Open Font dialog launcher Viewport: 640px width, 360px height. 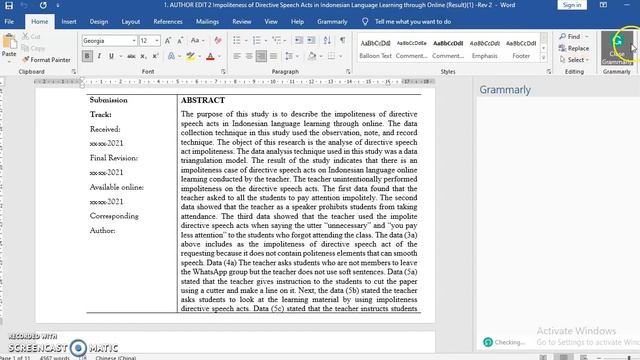point(223,71)
